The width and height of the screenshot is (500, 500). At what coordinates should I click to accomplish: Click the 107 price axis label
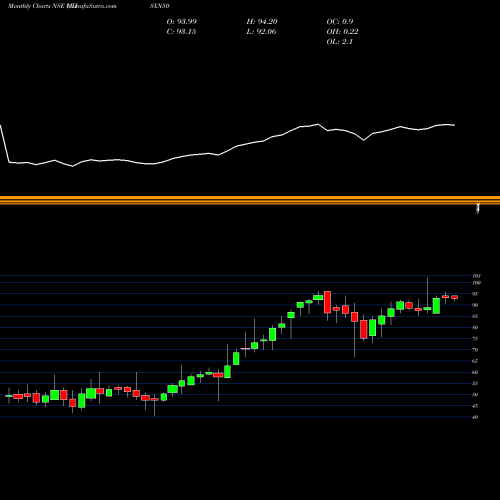coord(476,276)
